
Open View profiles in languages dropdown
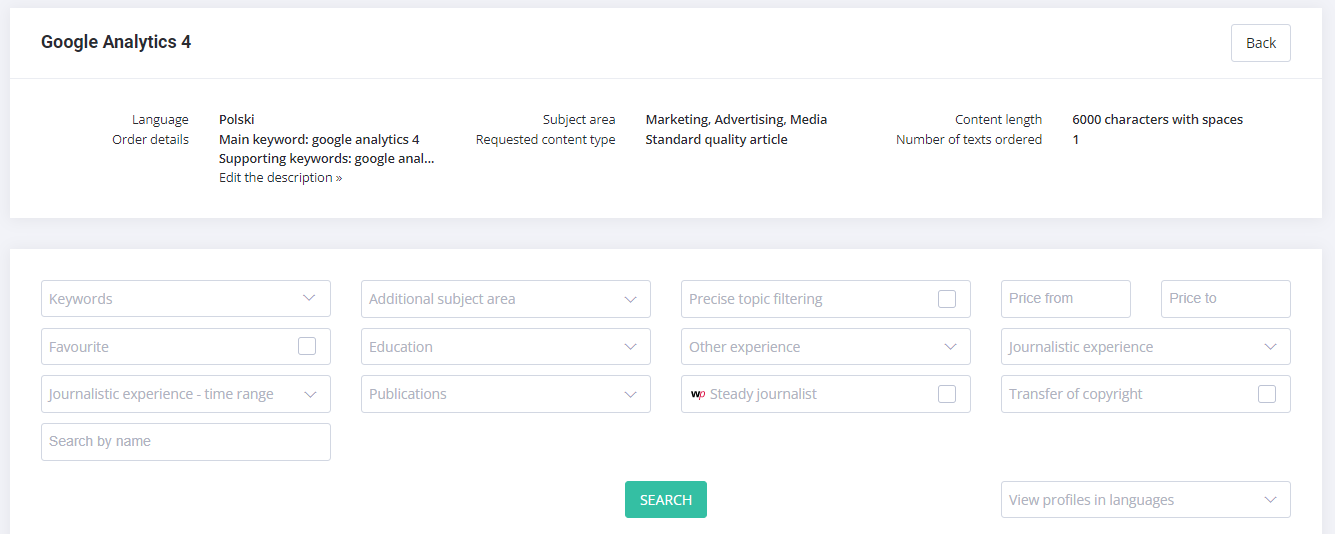[x=1146, y=500]
